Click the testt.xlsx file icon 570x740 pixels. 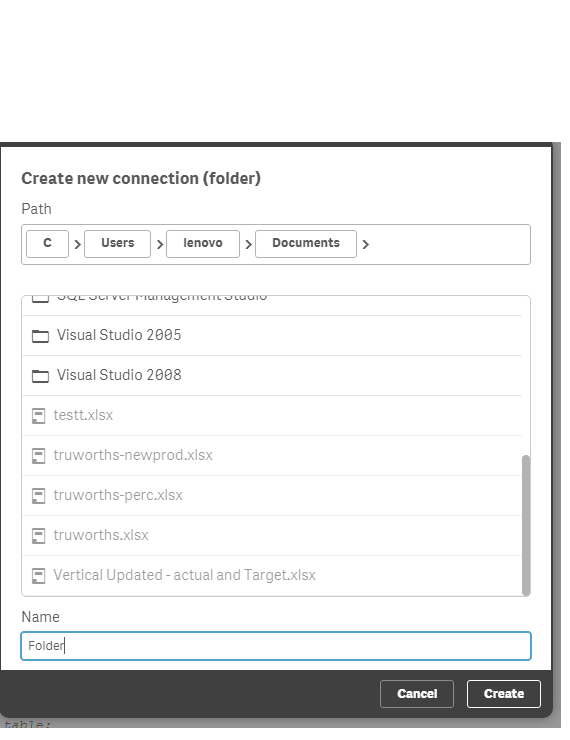point(38,416)
